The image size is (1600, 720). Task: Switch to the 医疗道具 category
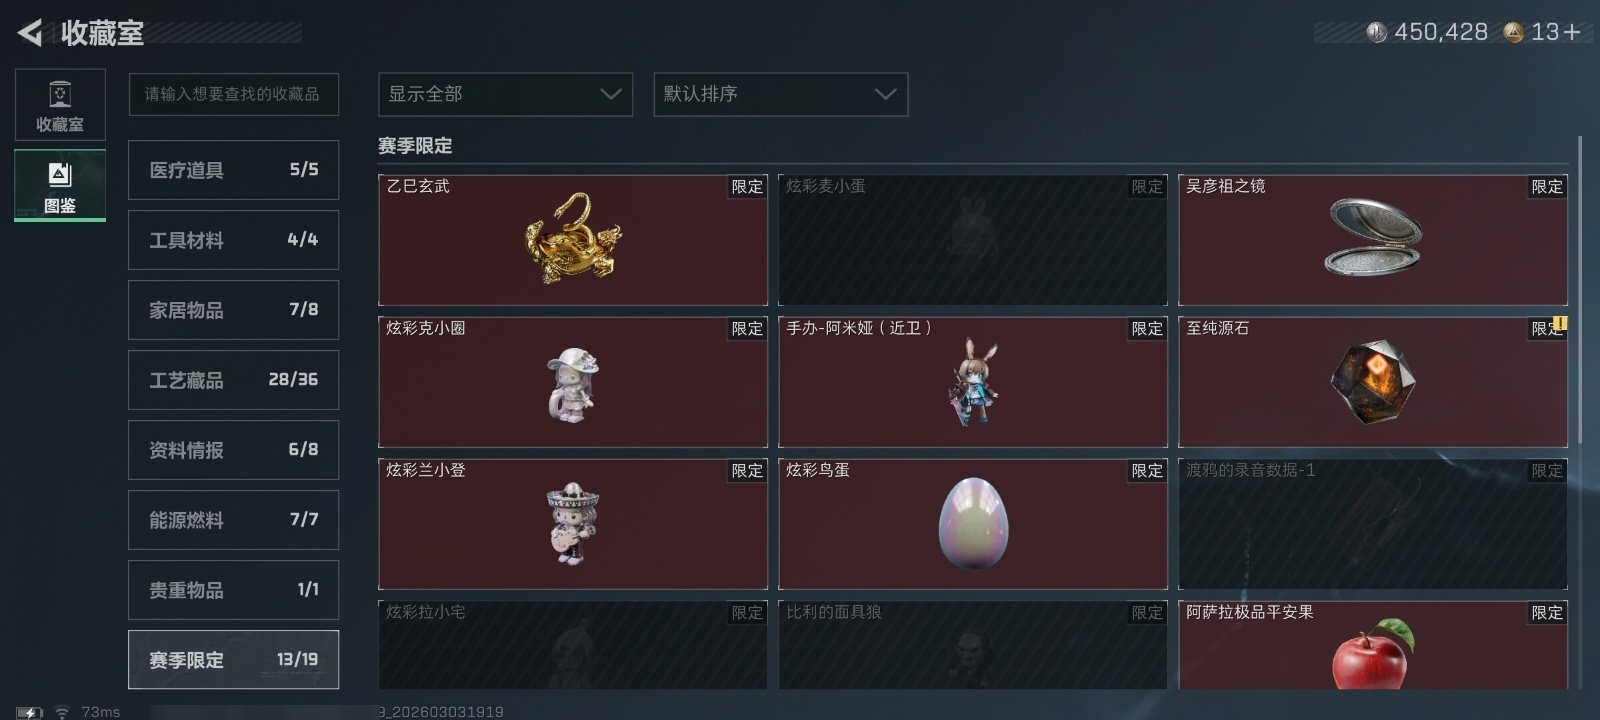tap(233, 170)
